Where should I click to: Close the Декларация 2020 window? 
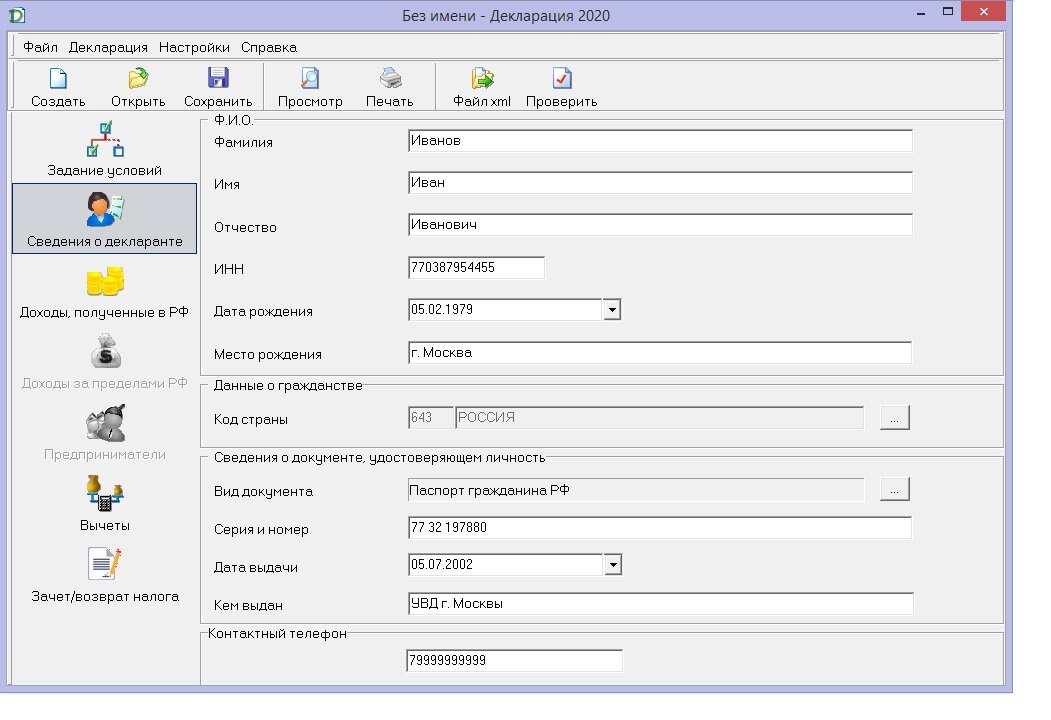click(x=983, y=11)
